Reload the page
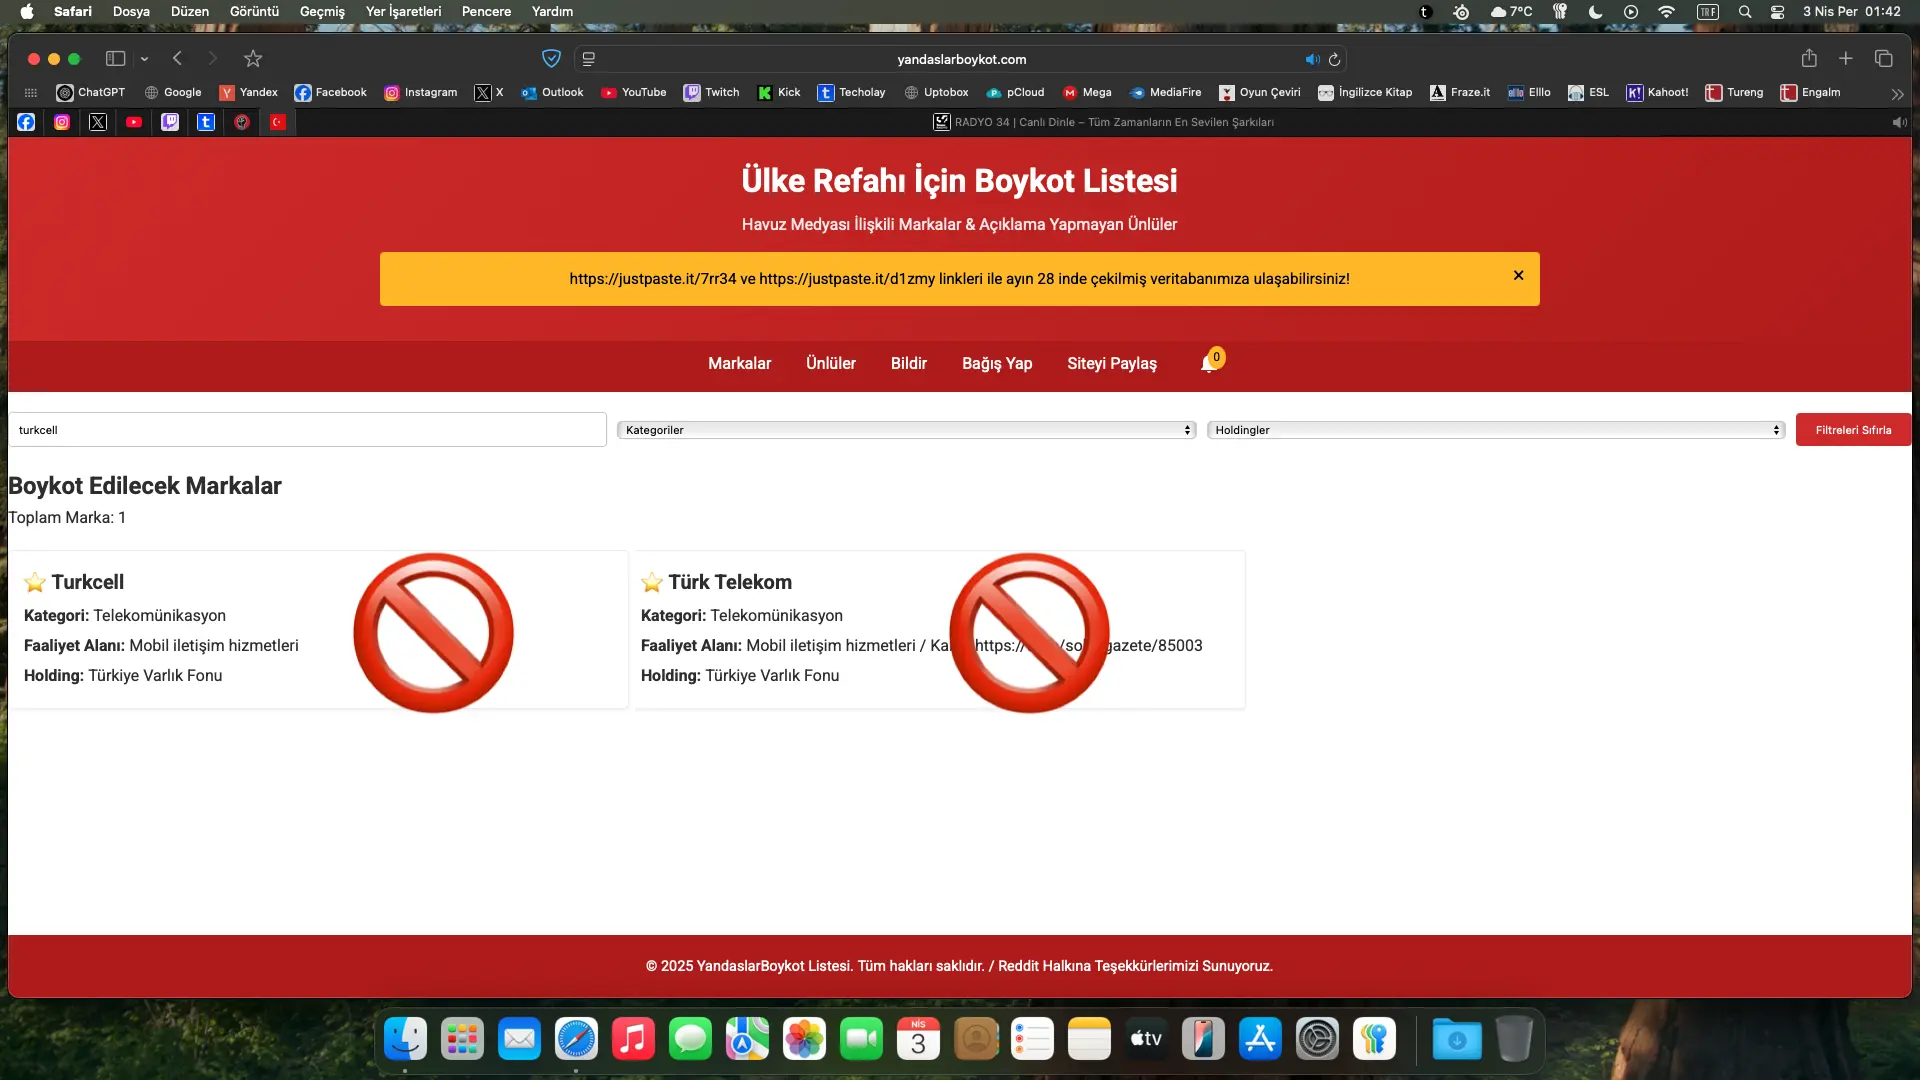The image size is (1920, 1080). (x=1334, y=59)
